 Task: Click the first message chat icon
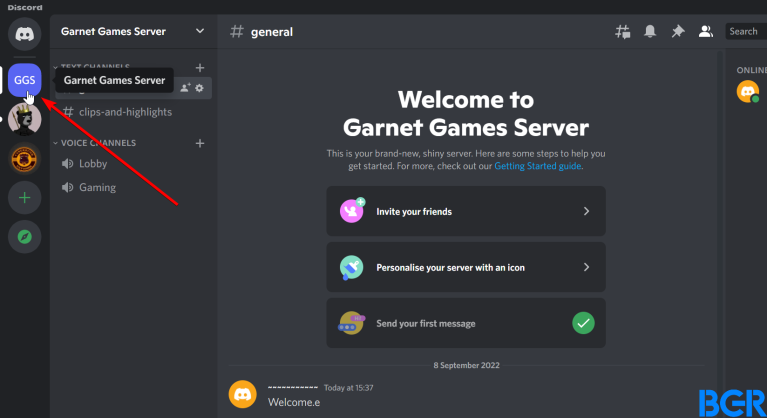[x=351, y=323]
